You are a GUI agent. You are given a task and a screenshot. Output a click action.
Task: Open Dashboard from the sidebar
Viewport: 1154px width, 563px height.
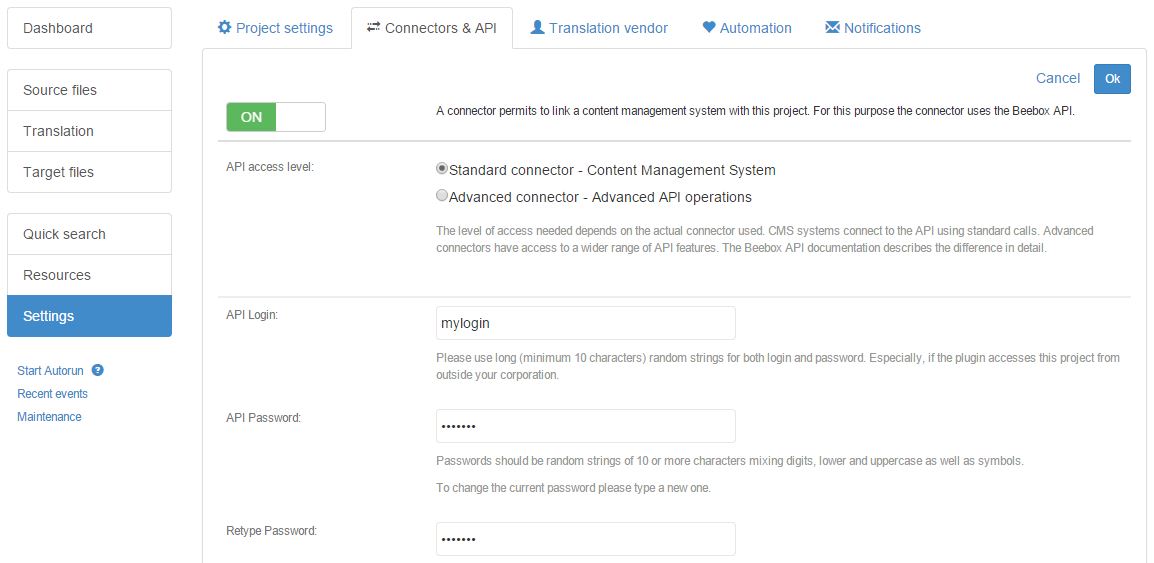click(89, 28)
